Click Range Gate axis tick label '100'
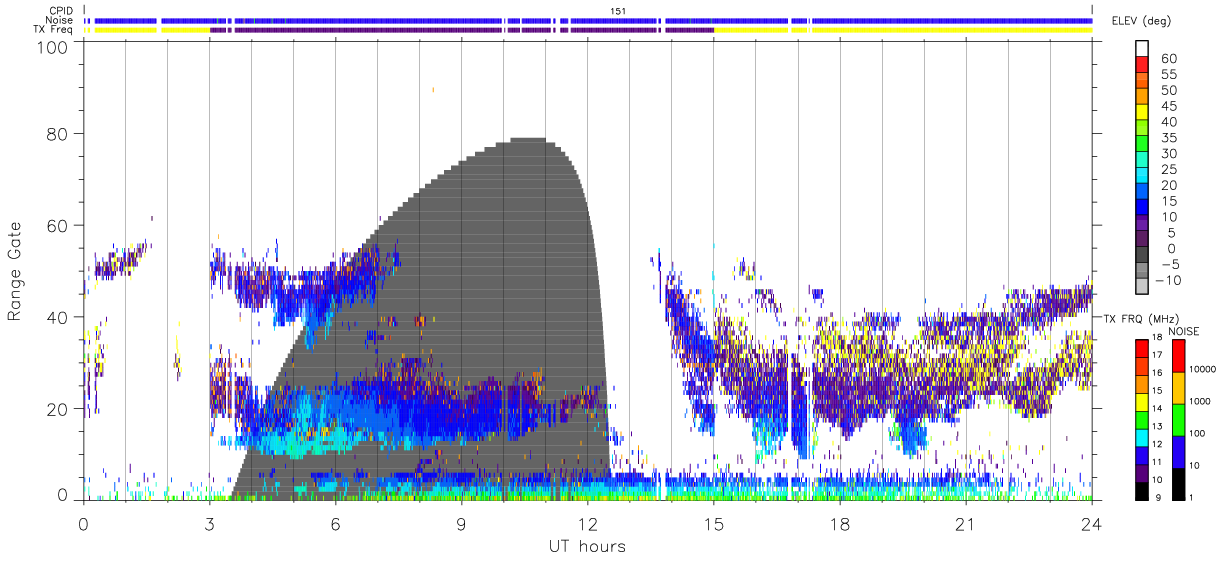1228x567 pixels. (54, 46)
